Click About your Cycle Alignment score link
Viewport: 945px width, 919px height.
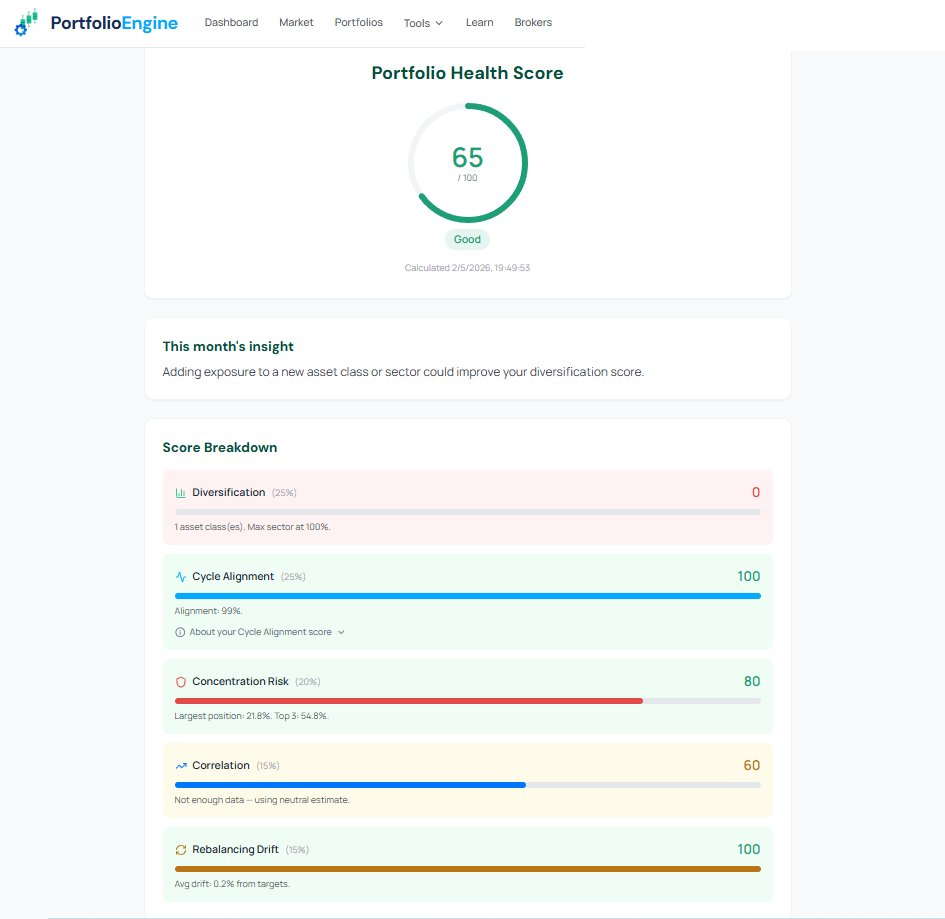point(260,632)
